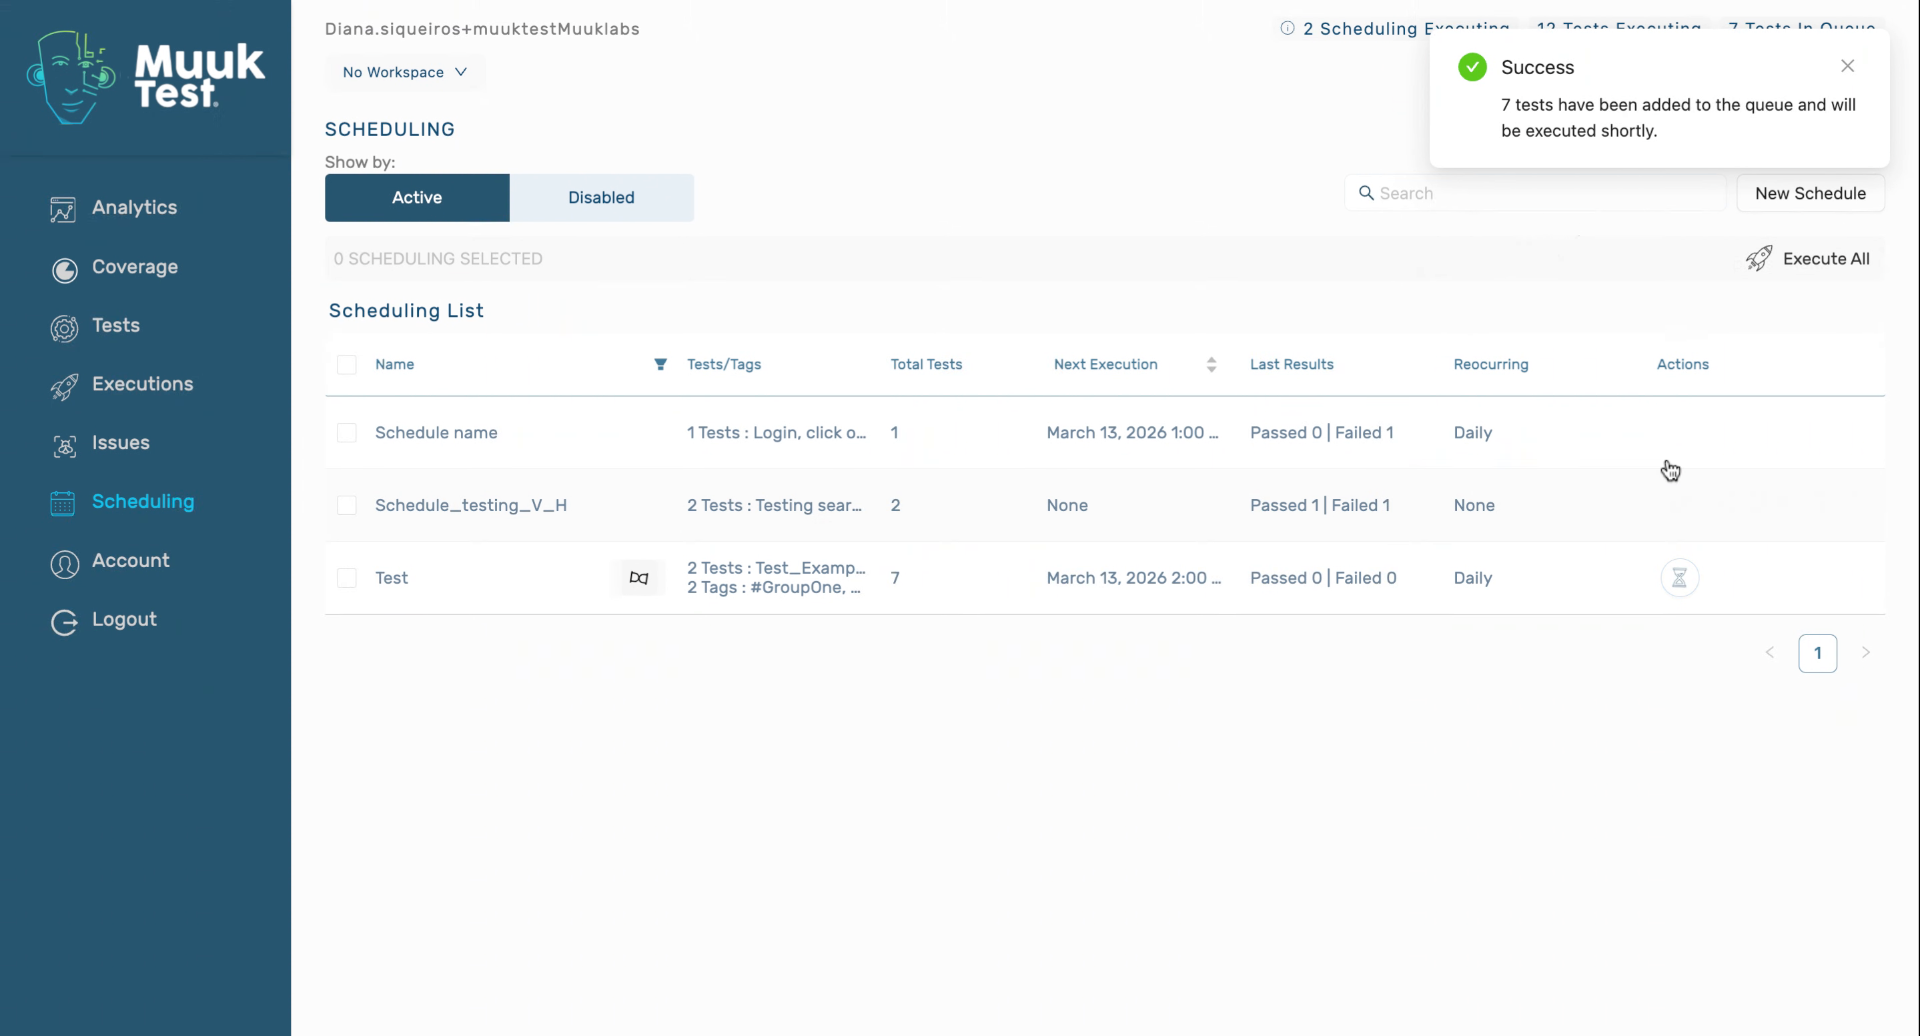
Task: Click 'Passed 1 | Failed 1' result
Action: click(1320, 505)
